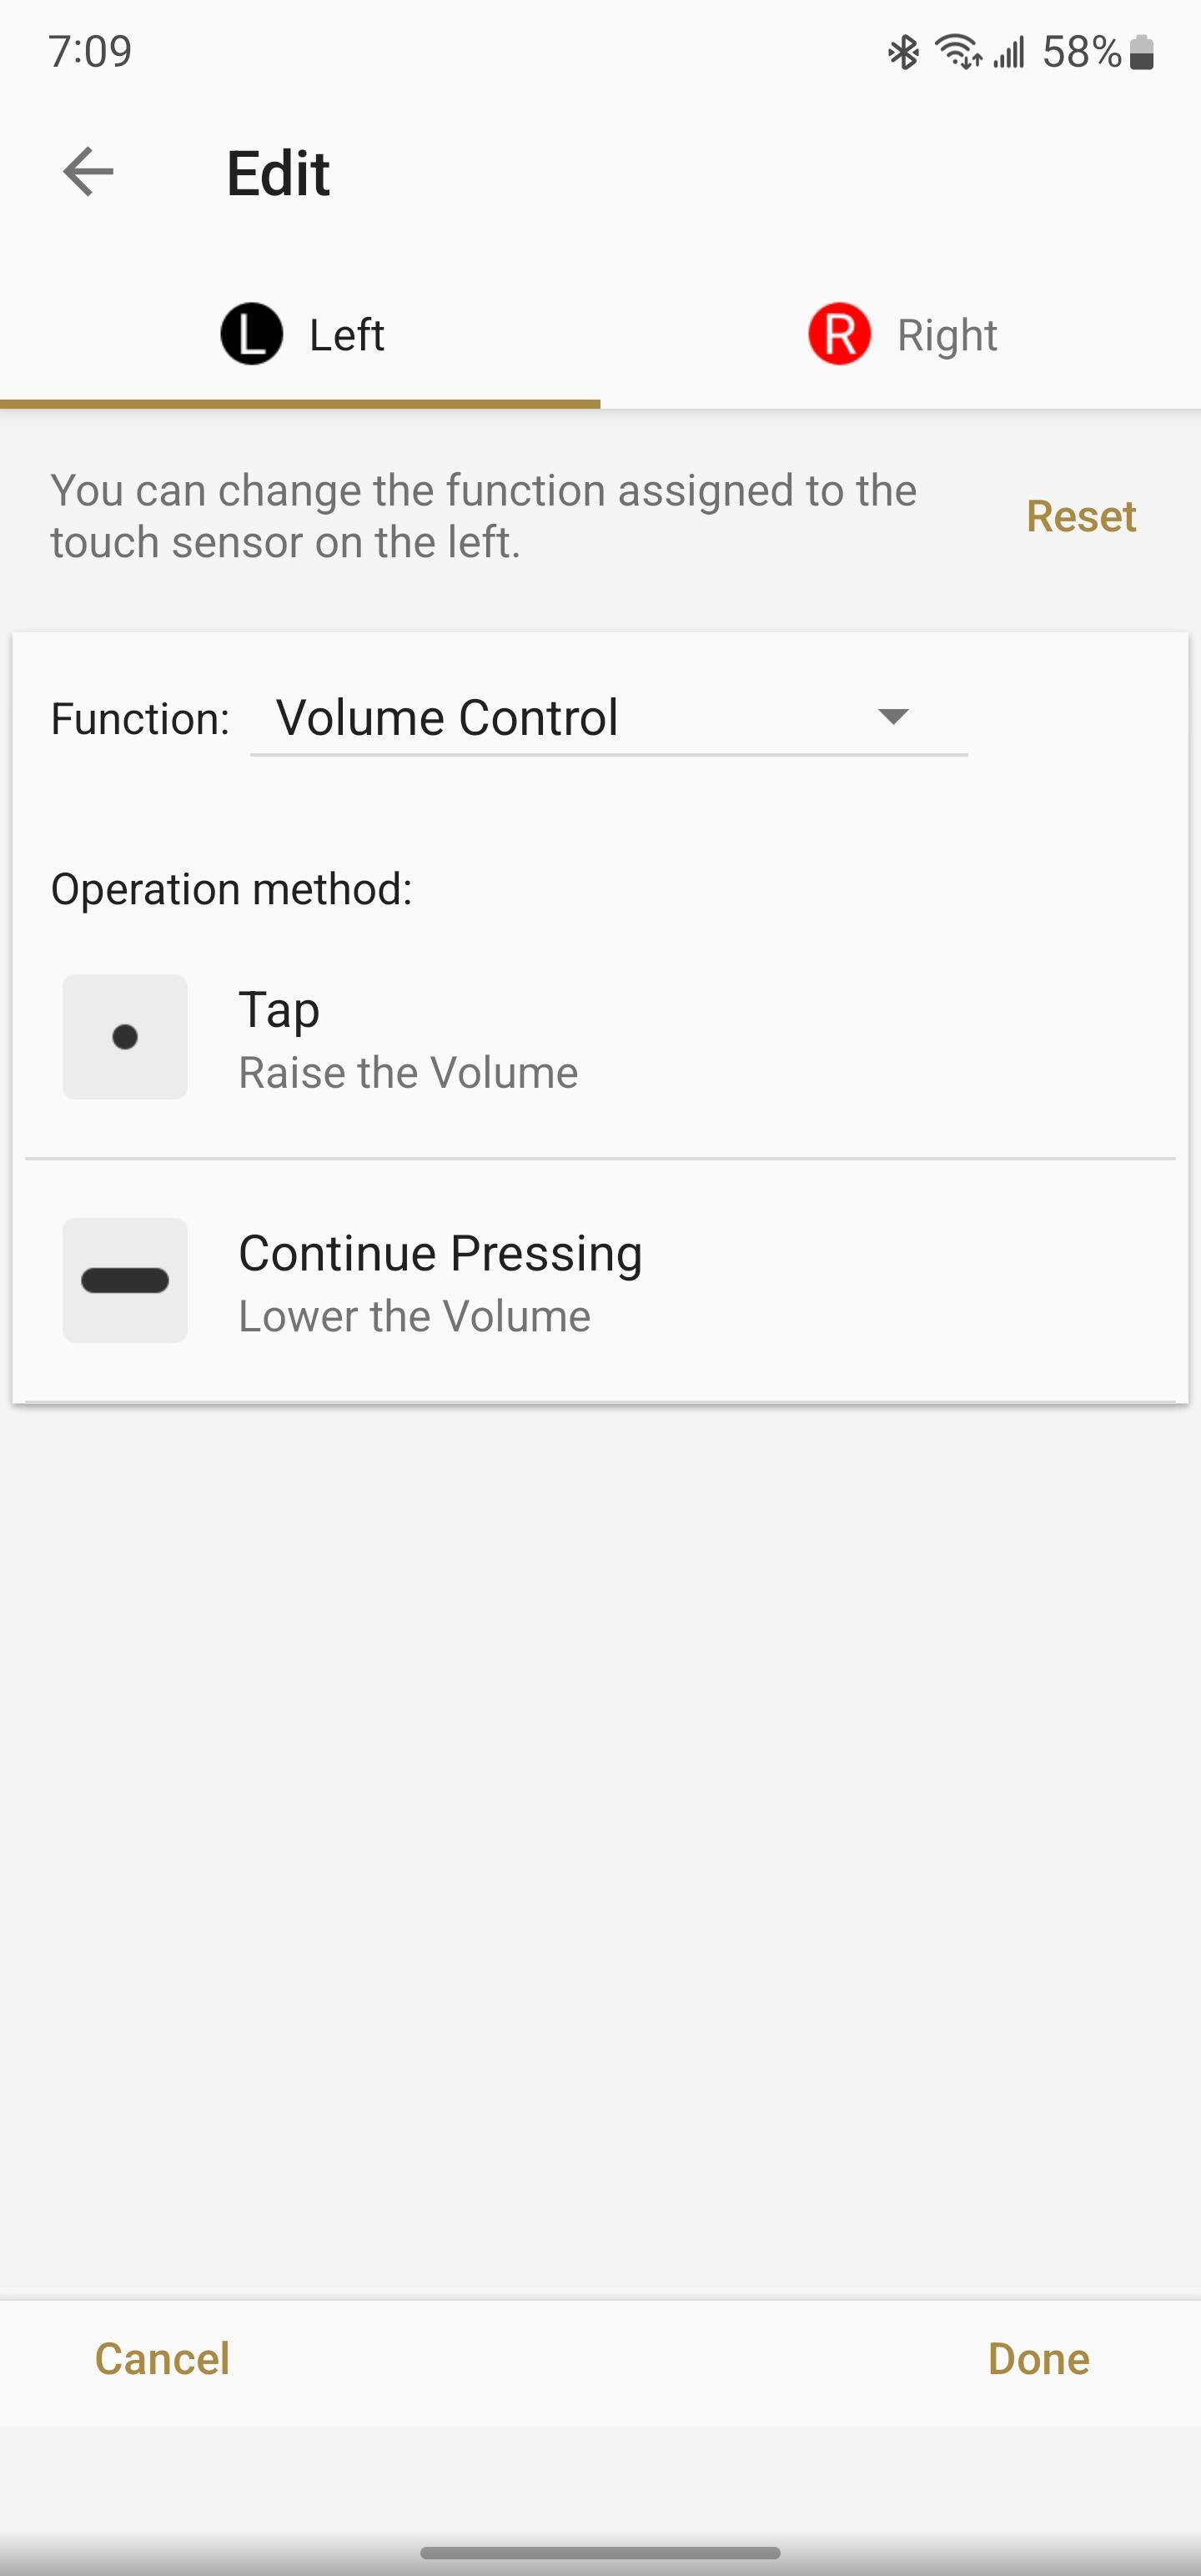1201x2576 pixels.
Task: Tap the Wi-Fi status icon
Action: (x=957, y=52)
